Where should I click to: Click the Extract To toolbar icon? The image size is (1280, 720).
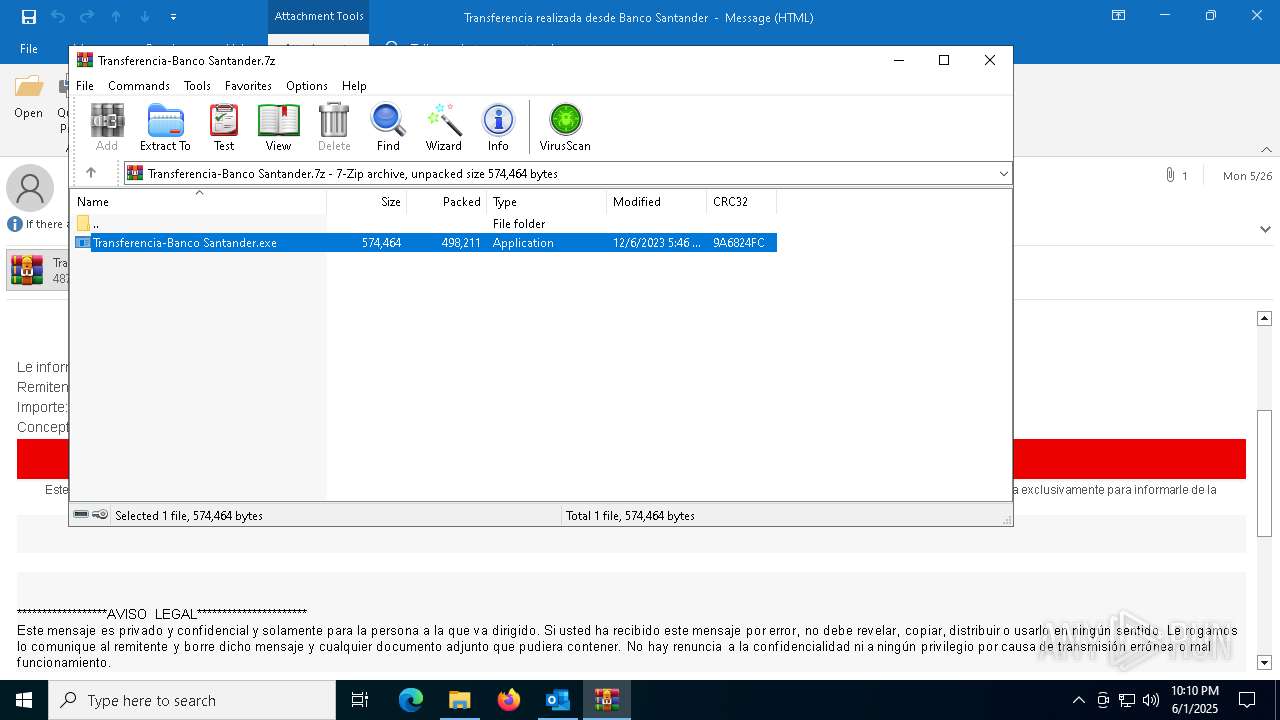pos(165,127)
